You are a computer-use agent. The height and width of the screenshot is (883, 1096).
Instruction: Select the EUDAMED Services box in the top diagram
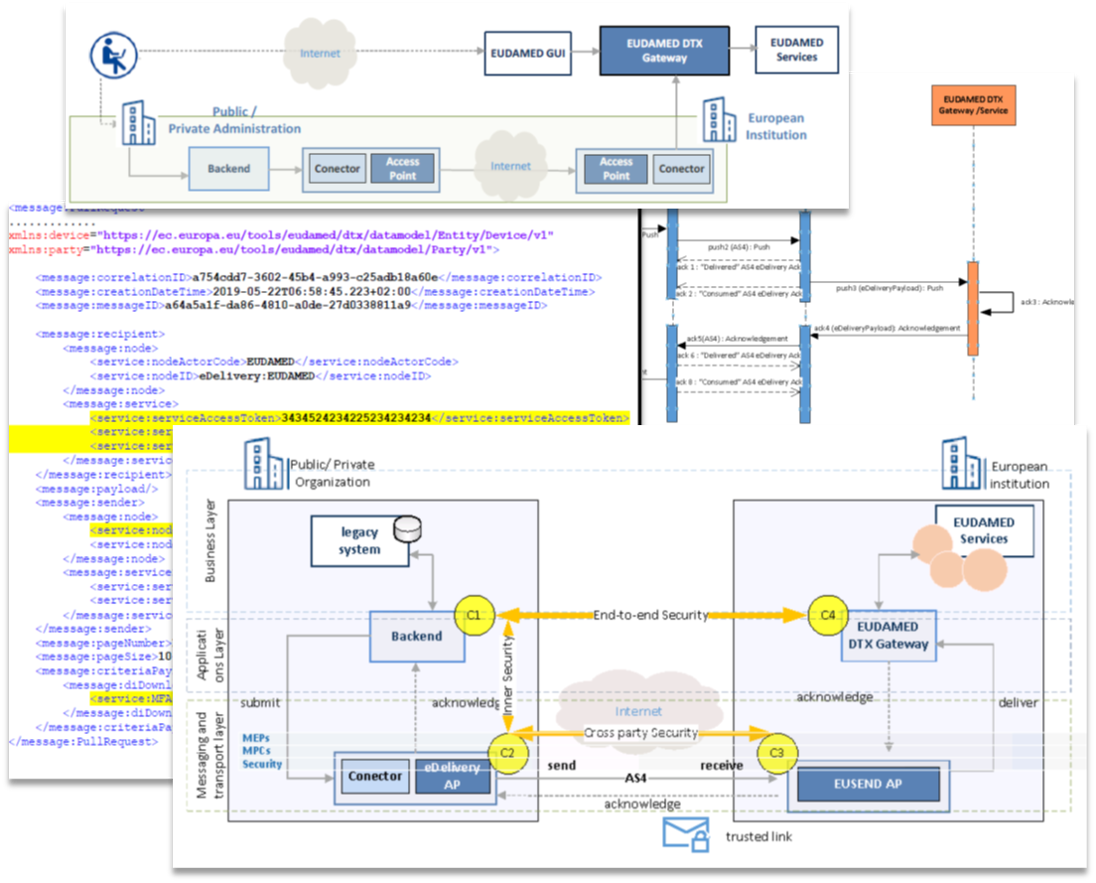pyautogui.click(x=797, y=50)
